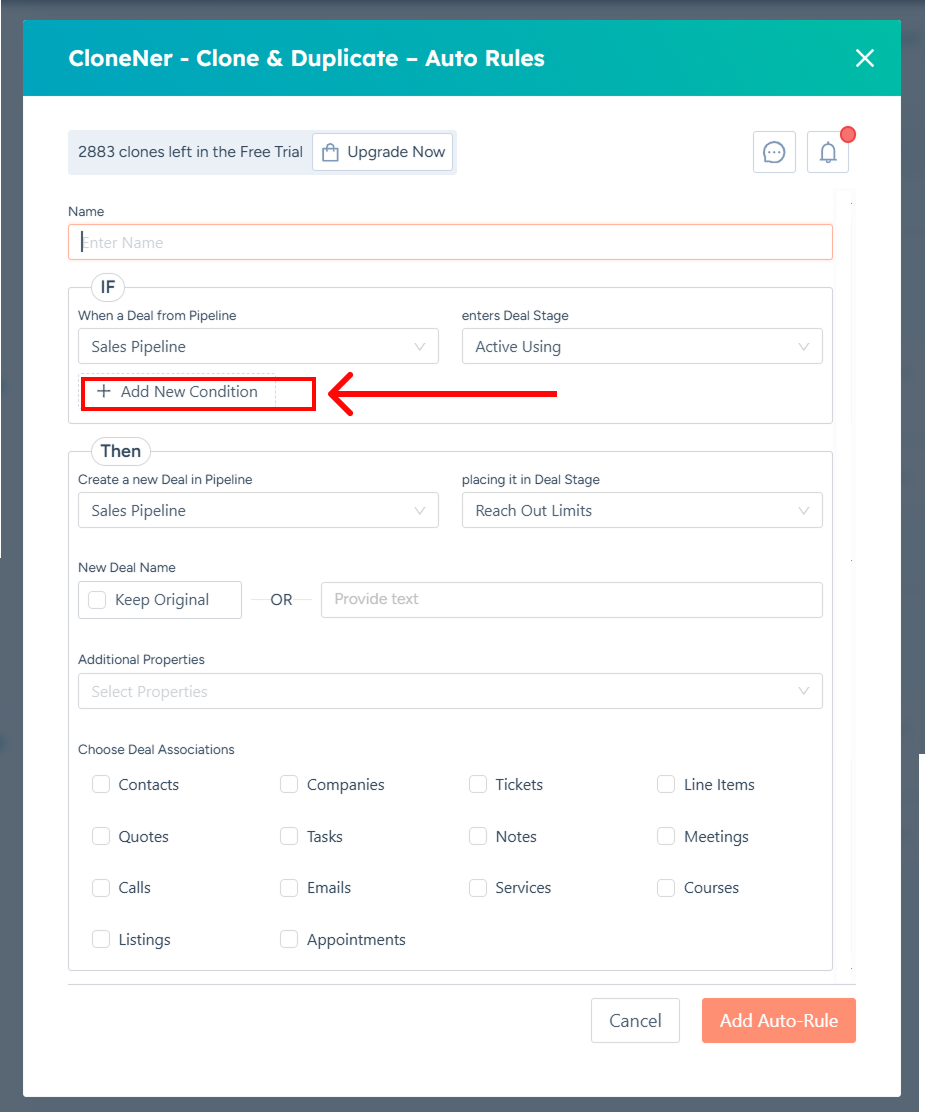Check the Line Items association
This screenshot has height=1112, width=925.
[666, 784]
